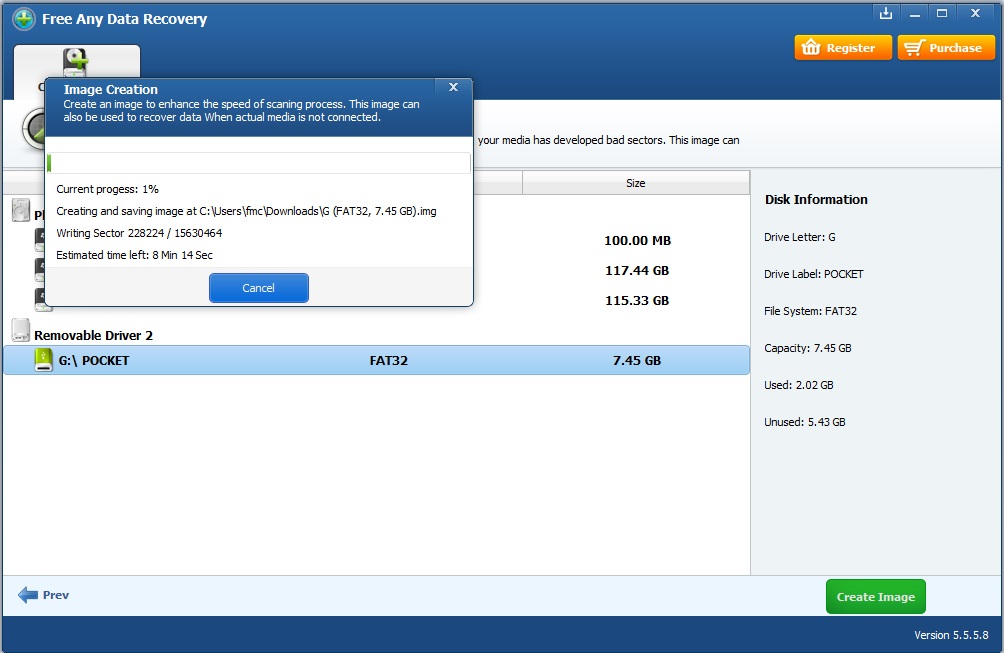
Task: Click the USB drive icon beside G:\ POCKET
Action: click(x=43, y=360)
